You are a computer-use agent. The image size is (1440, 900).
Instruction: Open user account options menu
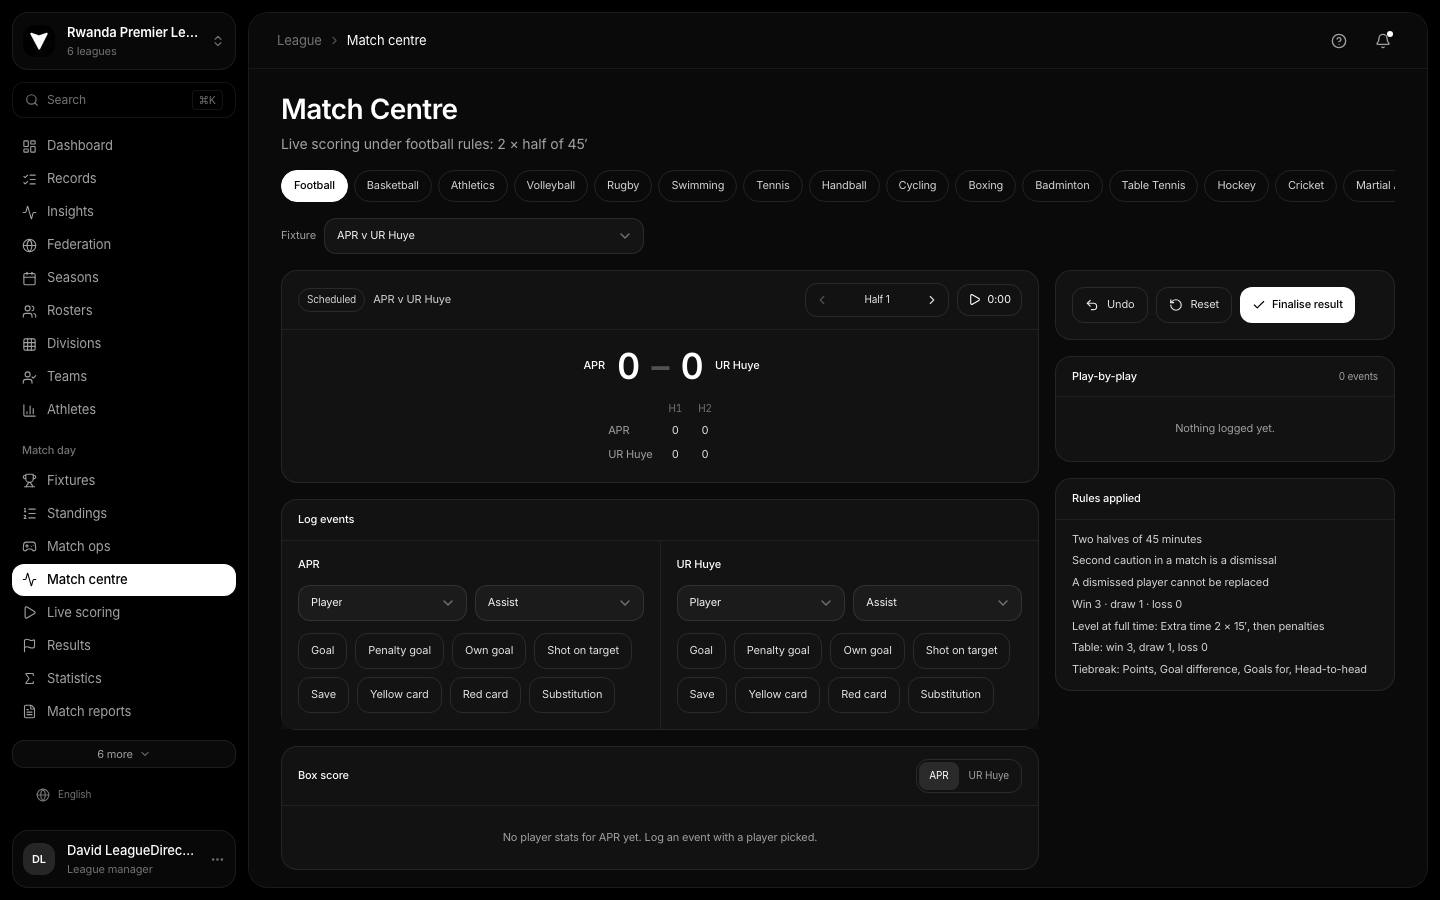coord(217,859)
